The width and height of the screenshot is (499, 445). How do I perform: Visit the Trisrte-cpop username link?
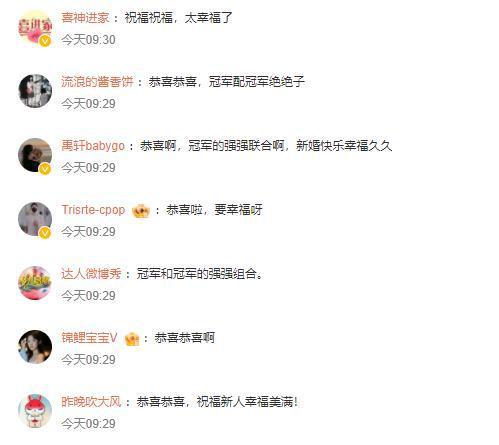click(x=93, y=210)
